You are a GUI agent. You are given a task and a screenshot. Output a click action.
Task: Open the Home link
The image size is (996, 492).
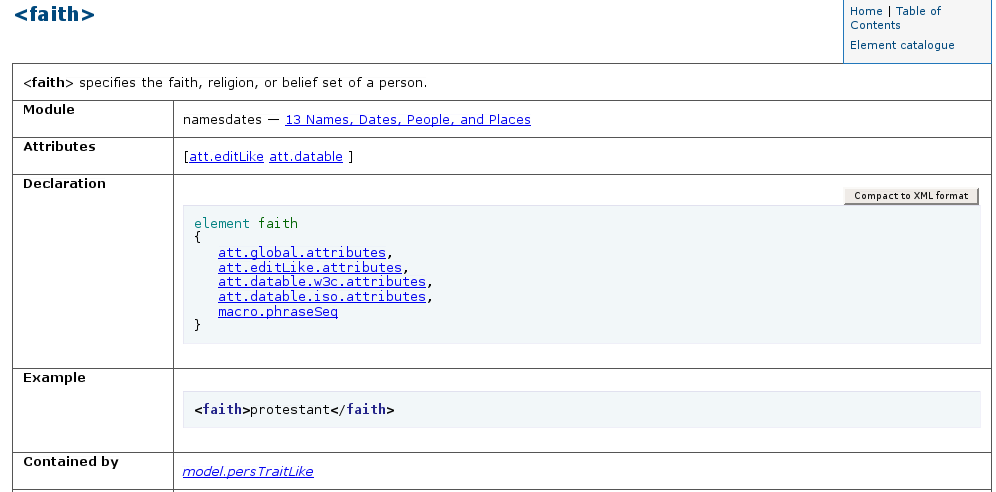[x=866, y=11]
